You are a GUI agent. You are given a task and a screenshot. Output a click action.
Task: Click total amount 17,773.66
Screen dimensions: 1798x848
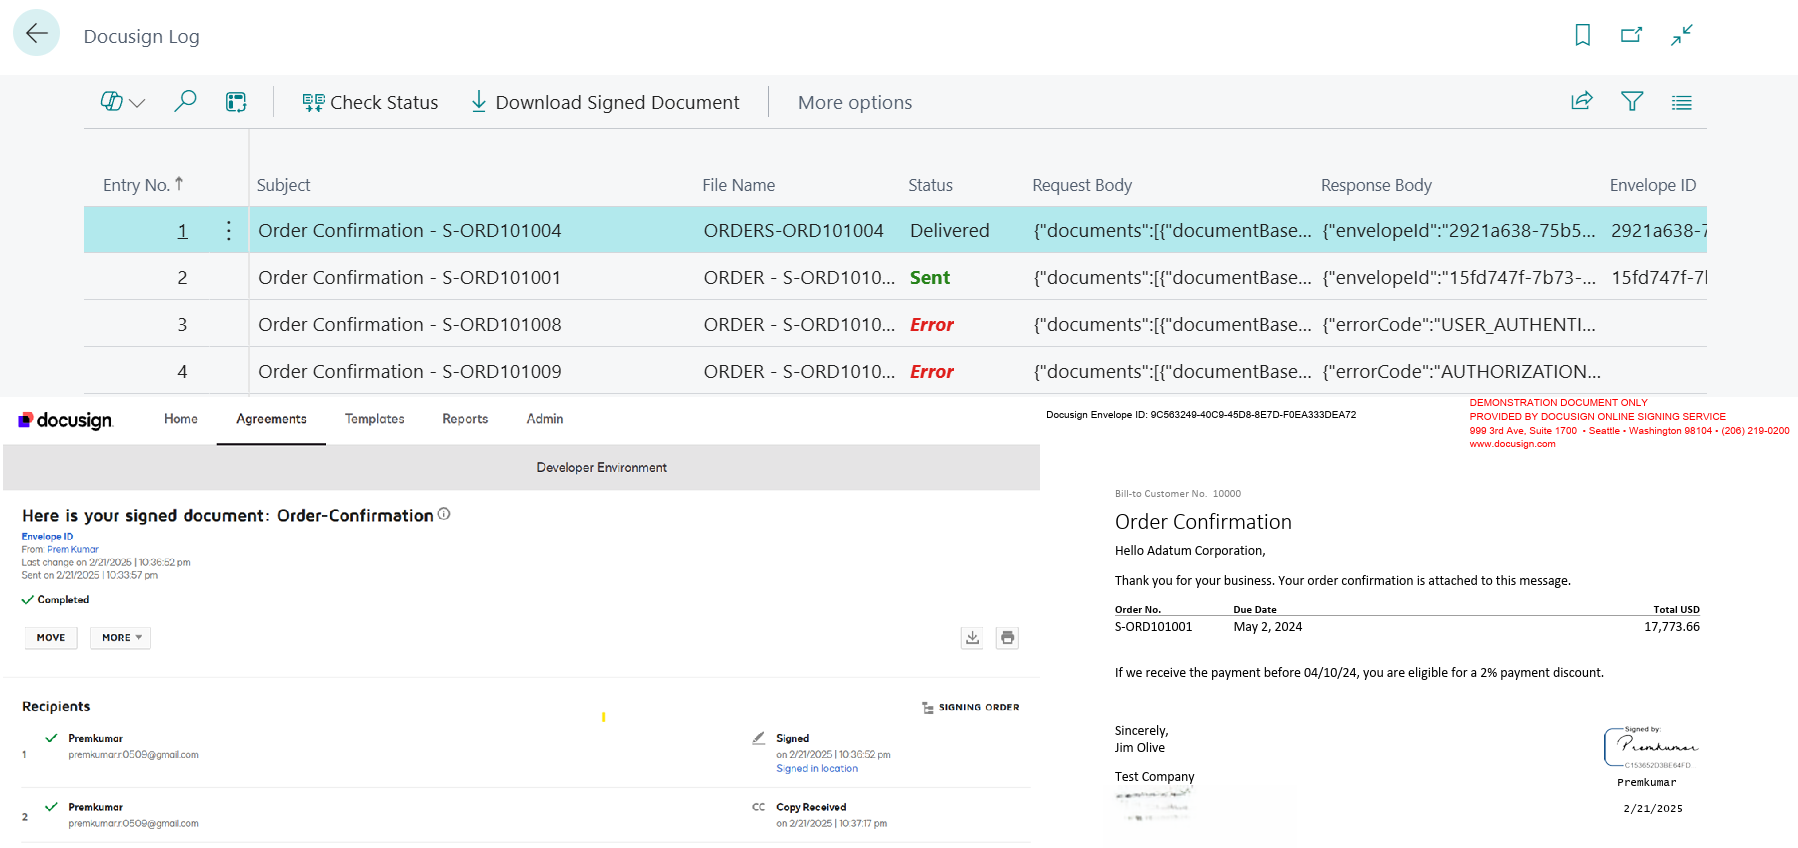click(1671, 627)
